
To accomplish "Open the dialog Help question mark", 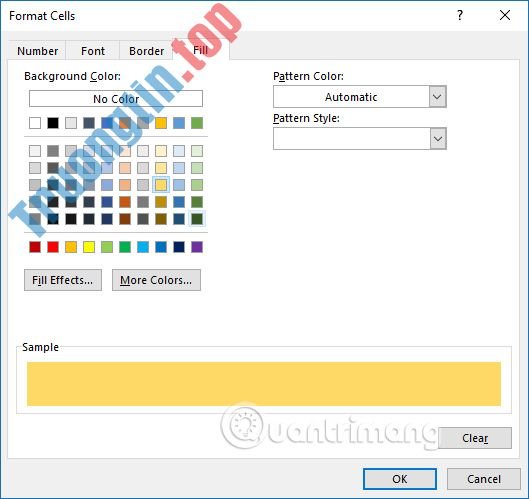I will tap(460, 15).
